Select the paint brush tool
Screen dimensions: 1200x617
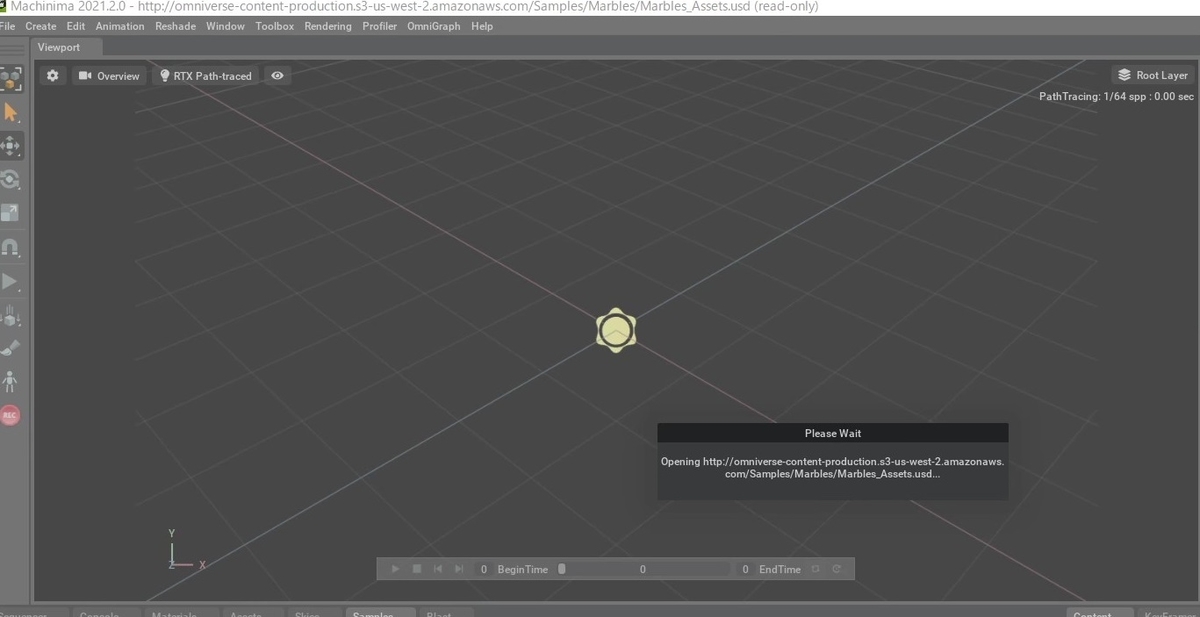[12, 348]
